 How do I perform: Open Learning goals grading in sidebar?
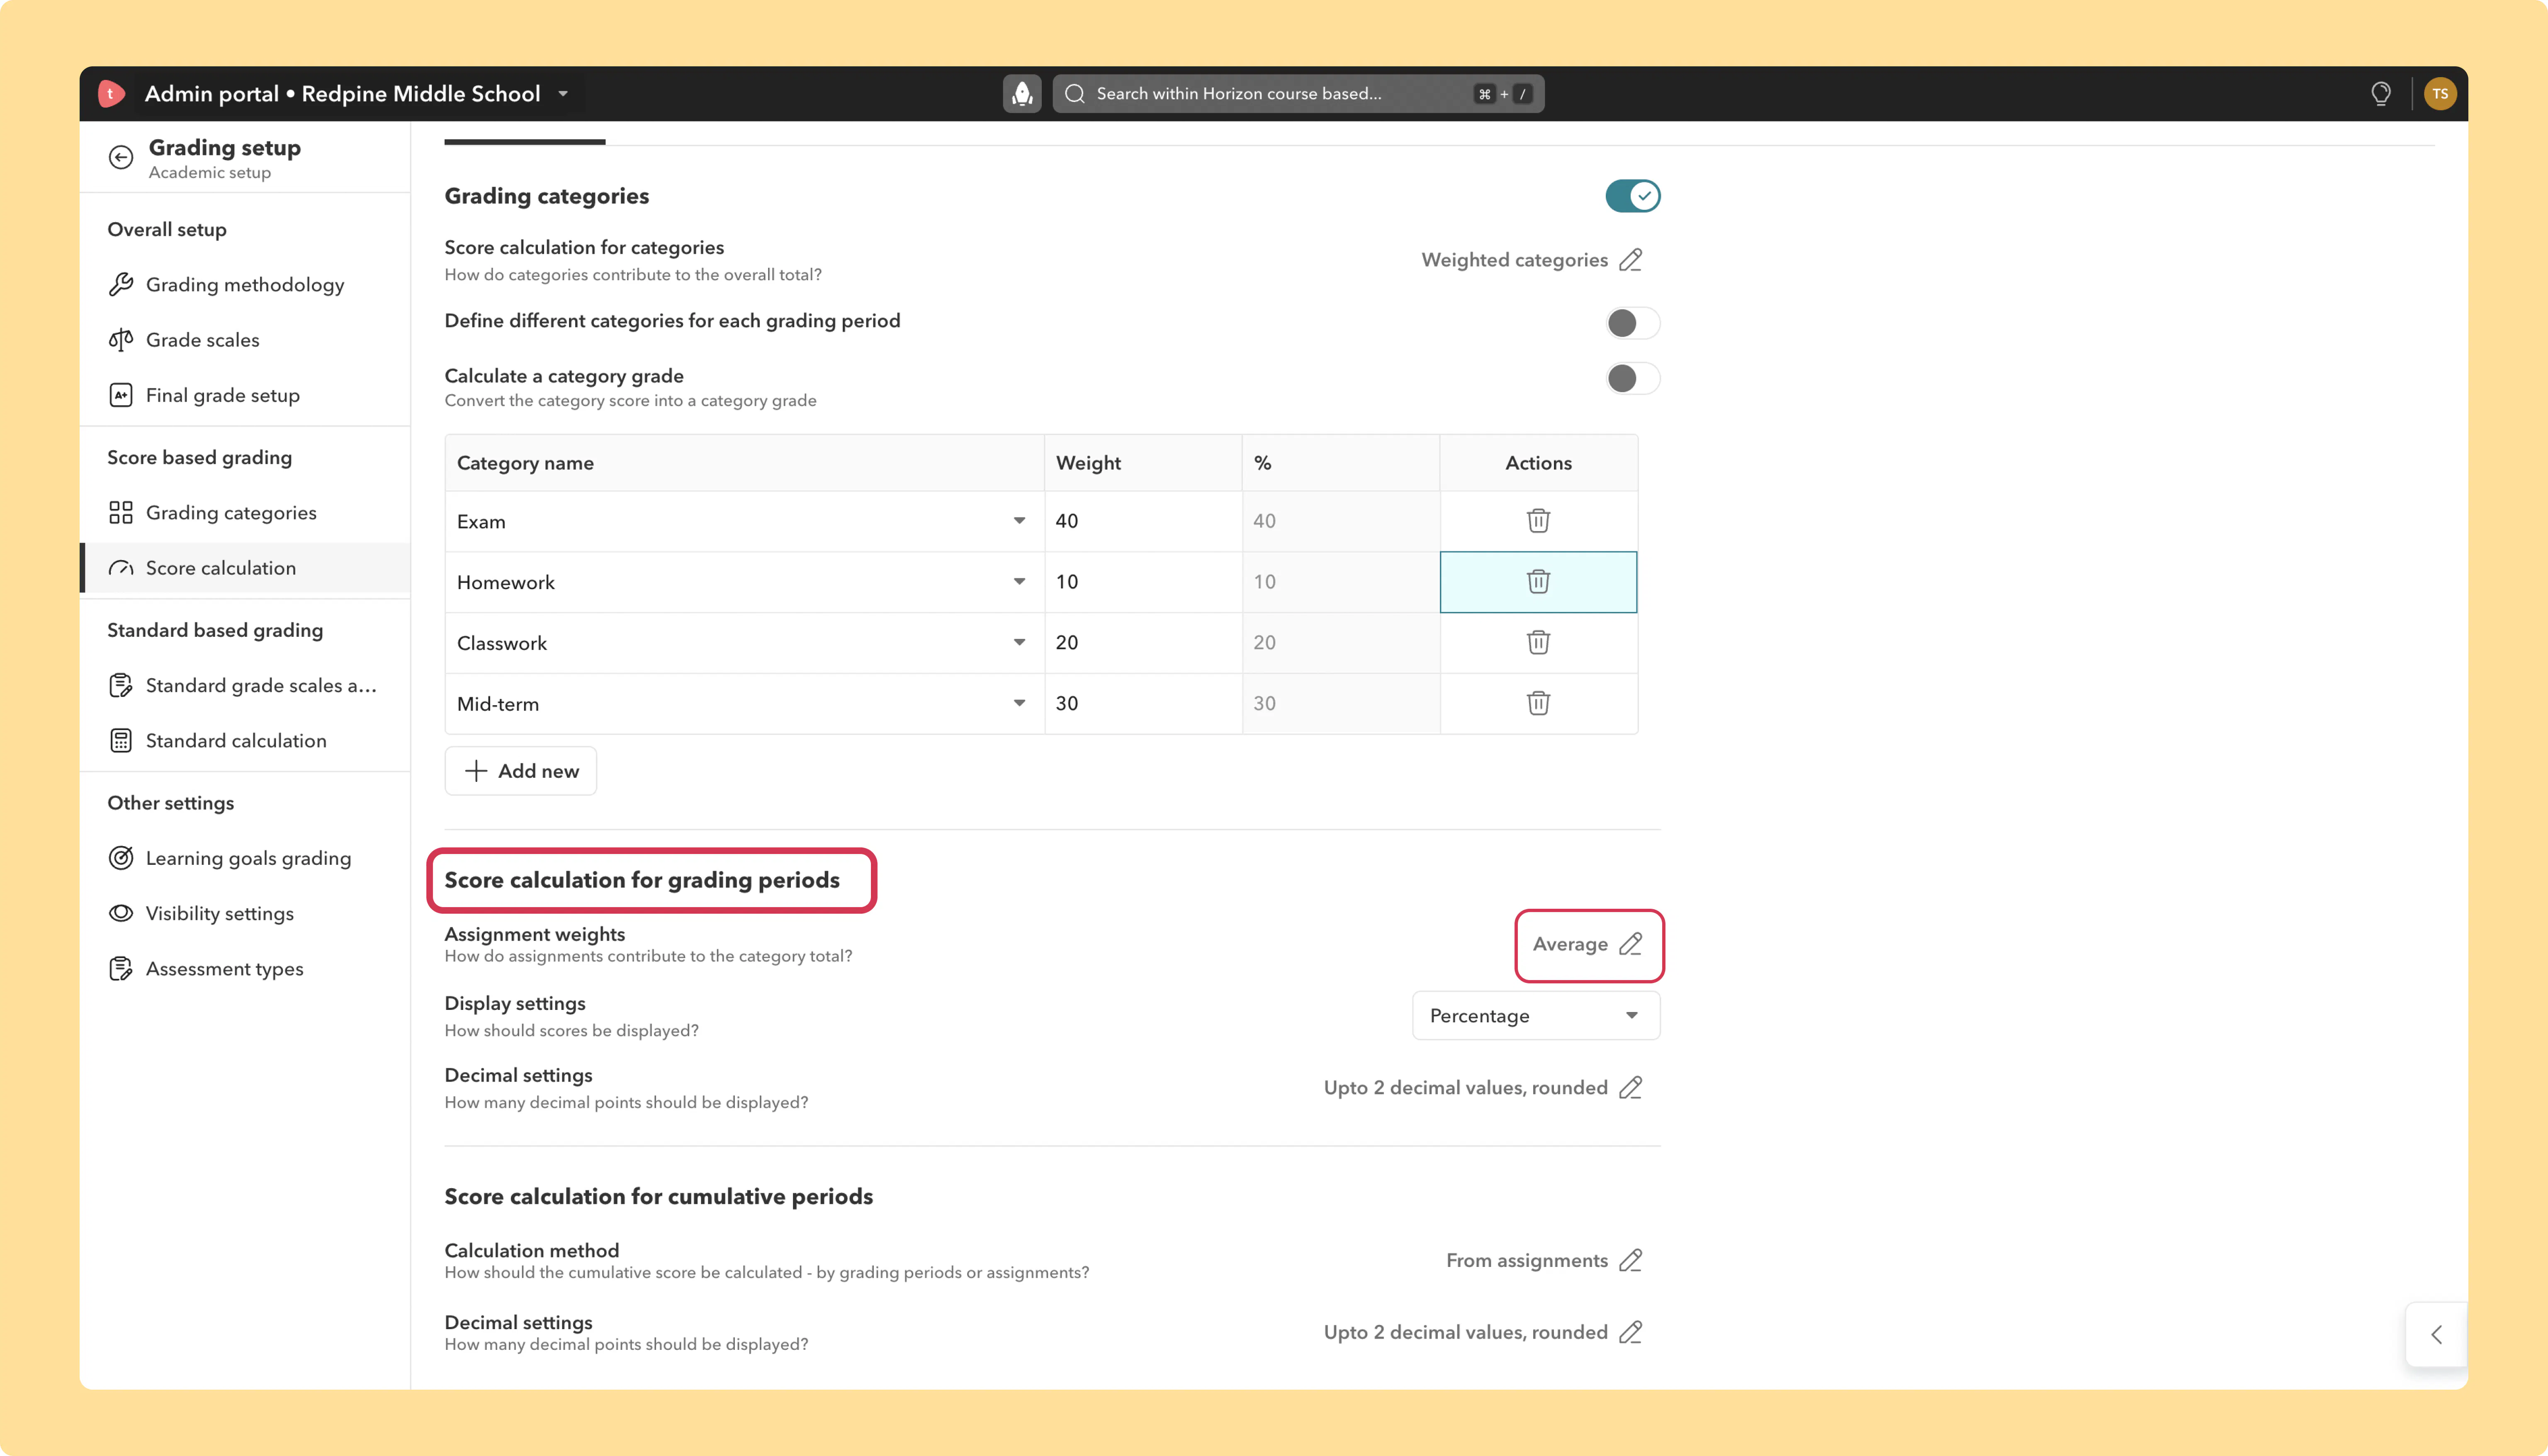point(245,858)
